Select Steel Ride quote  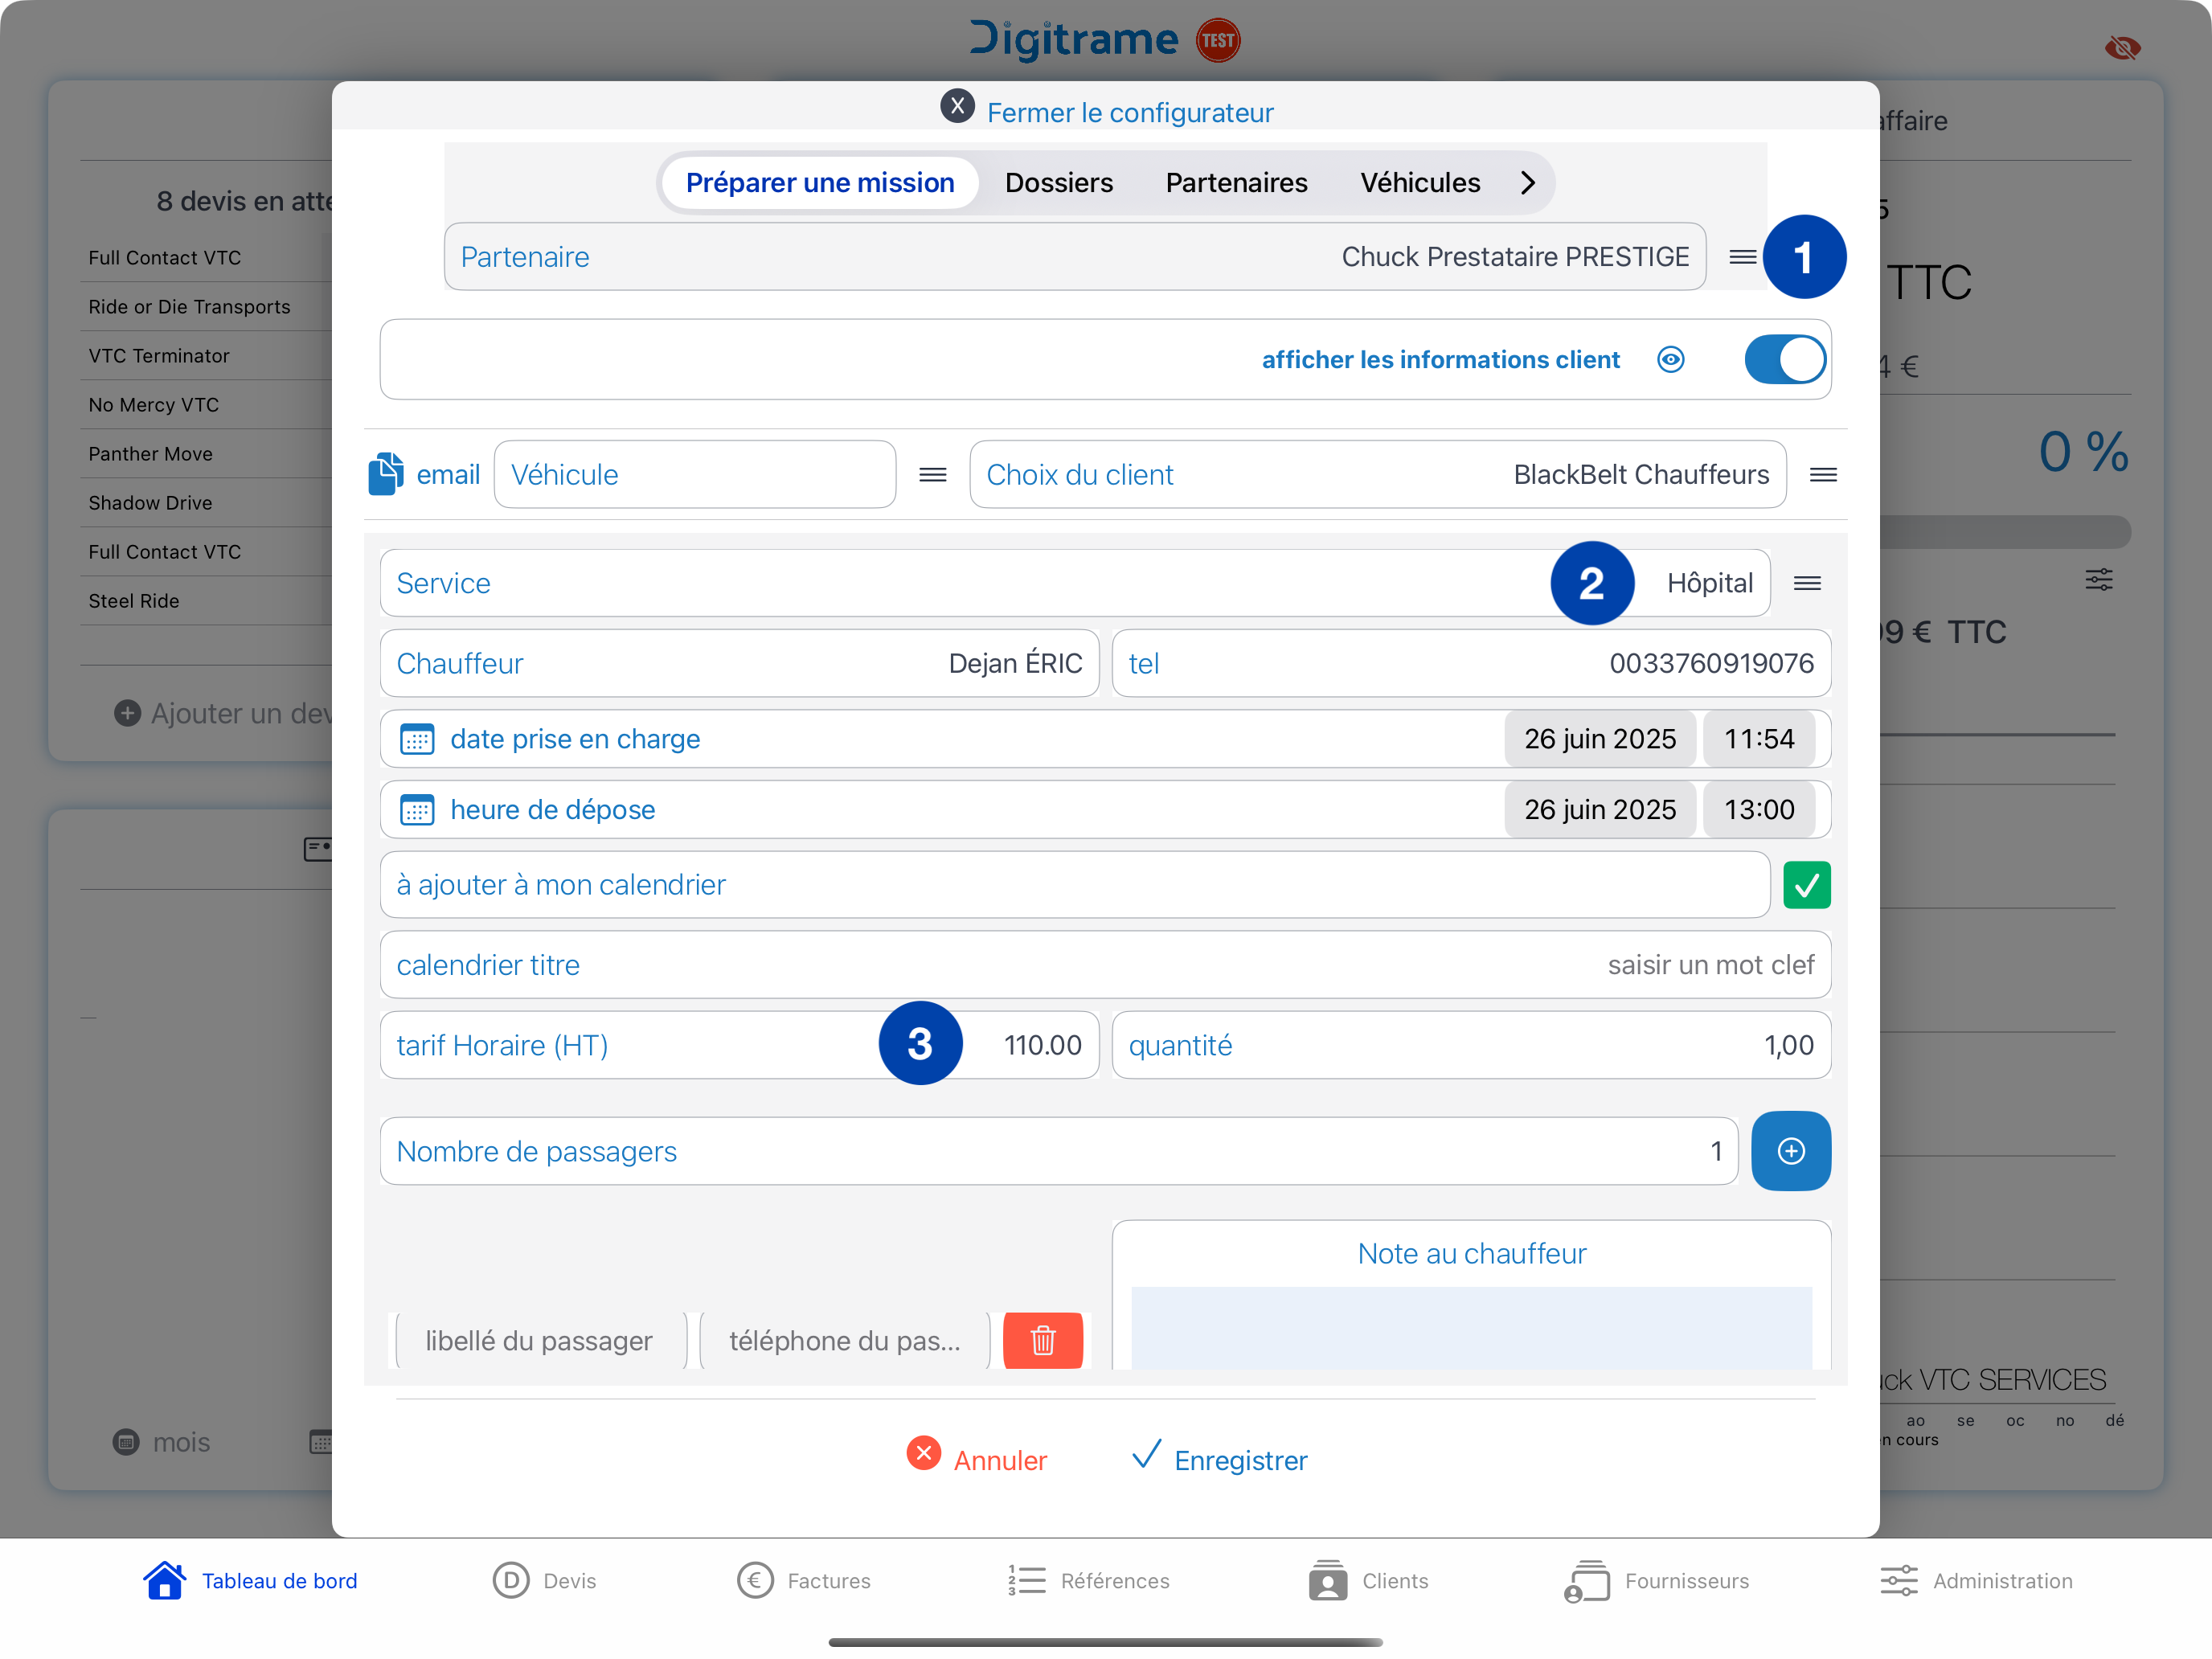[134, 601]
